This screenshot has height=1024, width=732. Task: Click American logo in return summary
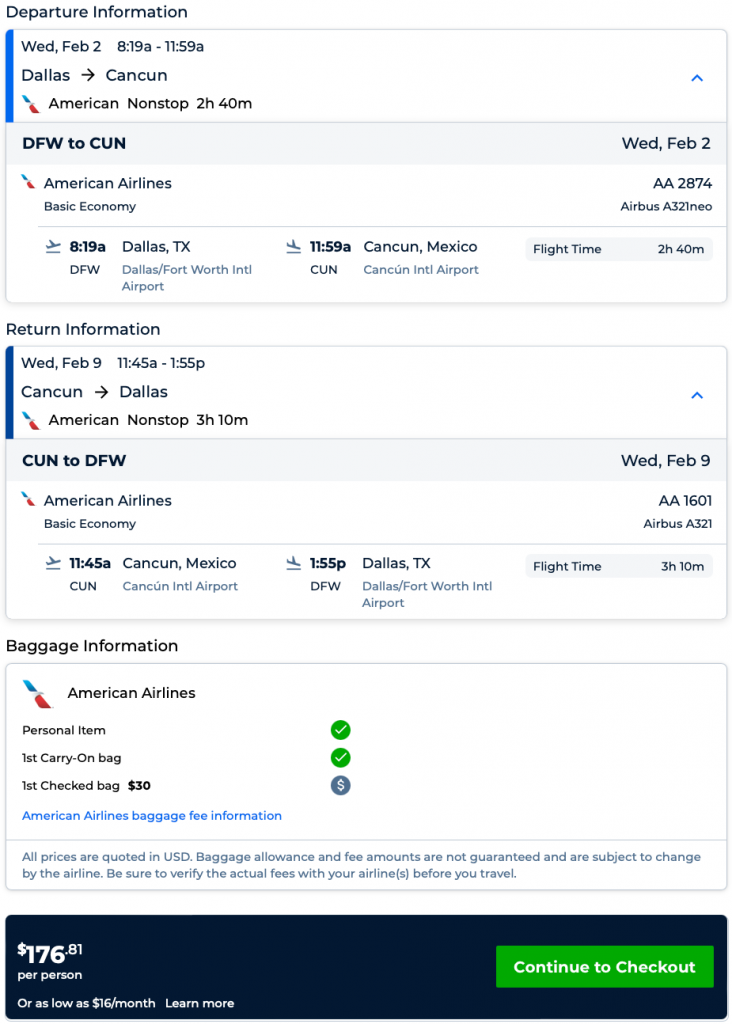point(32,420)
